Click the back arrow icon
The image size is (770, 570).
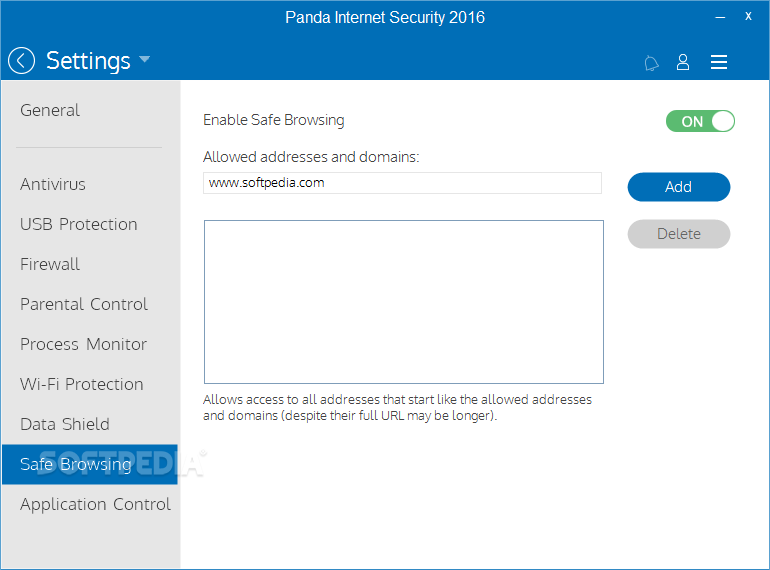pos(22,61)
